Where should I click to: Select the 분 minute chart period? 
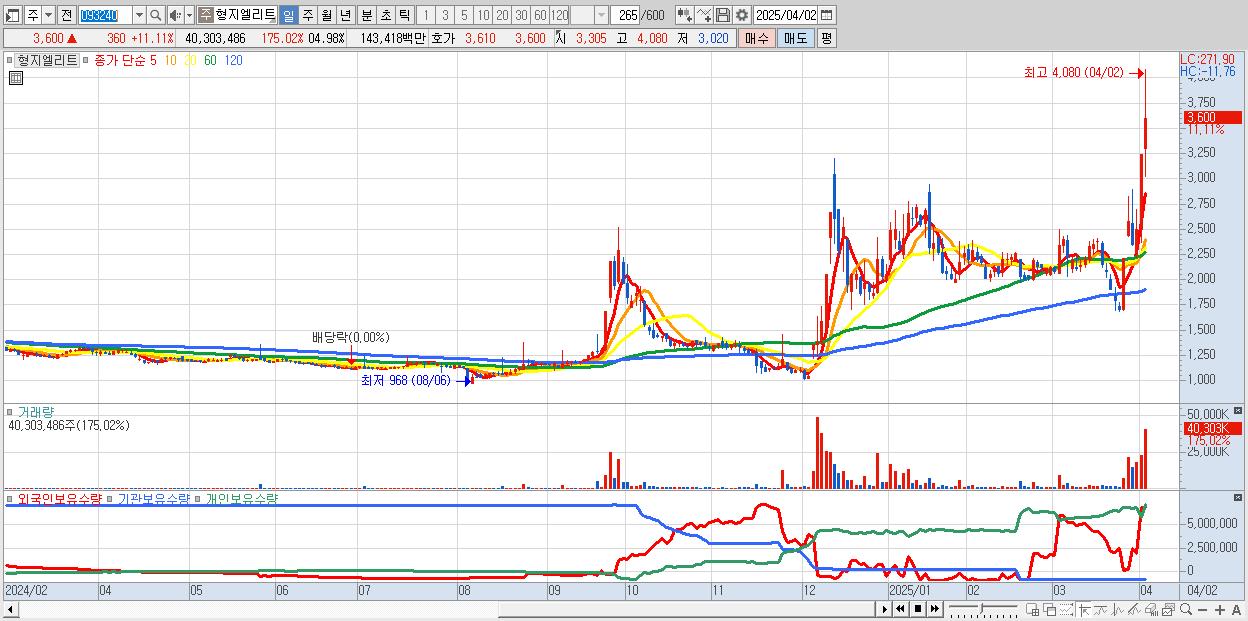pyautogui.click(x=366, y=15)
